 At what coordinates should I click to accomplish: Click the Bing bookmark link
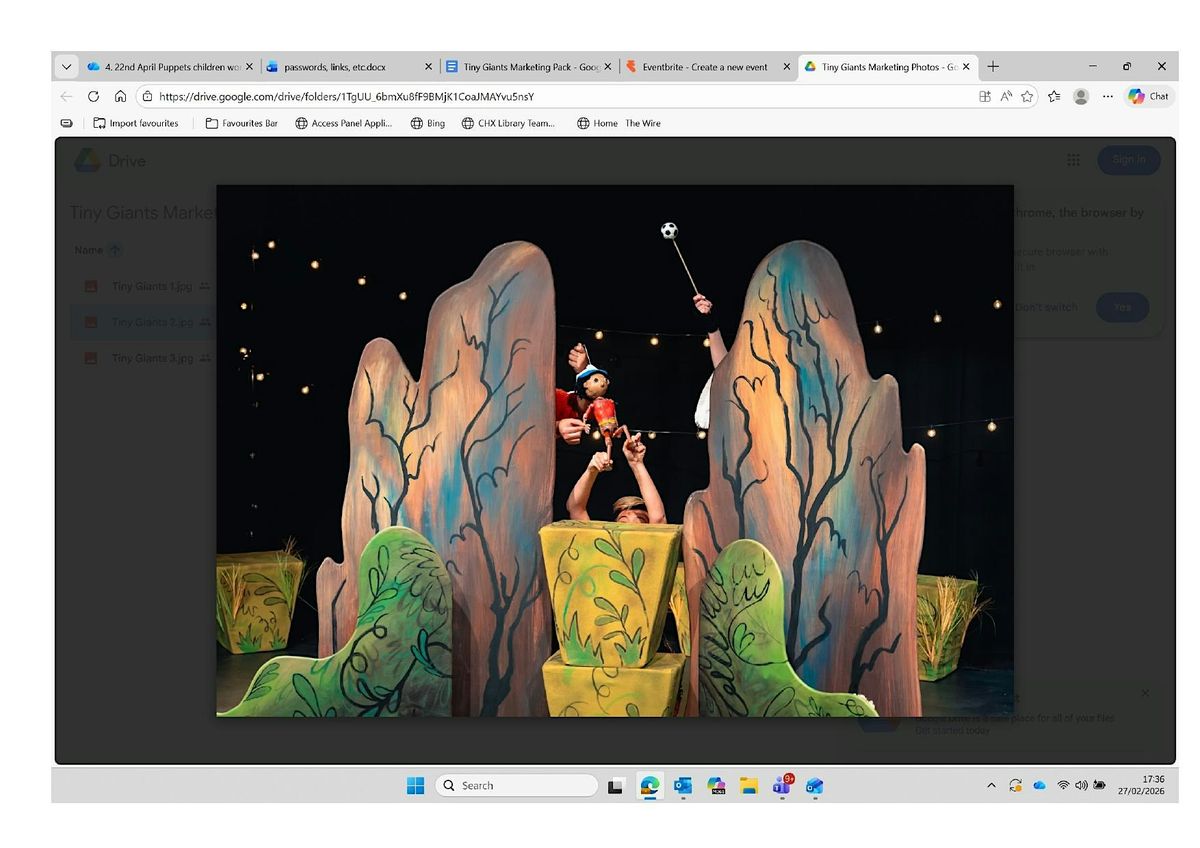pos(428,124)
